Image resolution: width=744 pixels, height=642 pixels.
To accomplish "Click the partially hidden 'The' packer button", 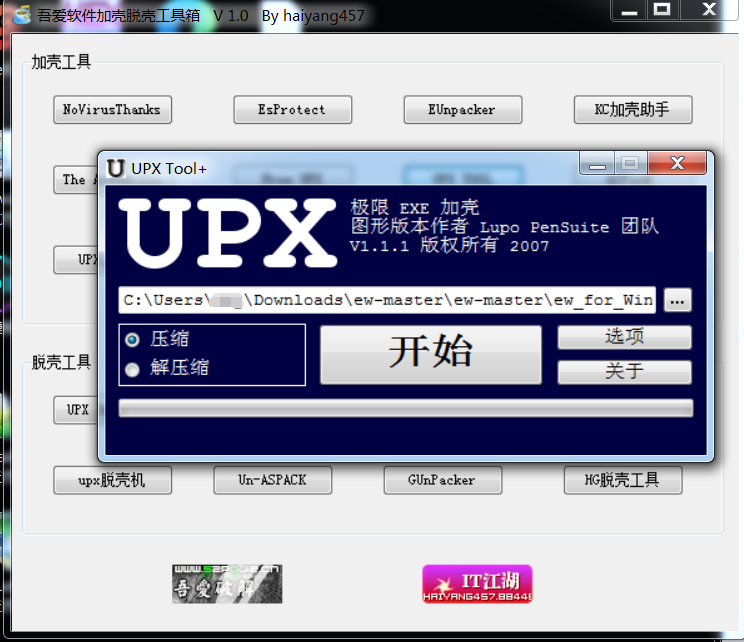I will (x=76, y=180).
